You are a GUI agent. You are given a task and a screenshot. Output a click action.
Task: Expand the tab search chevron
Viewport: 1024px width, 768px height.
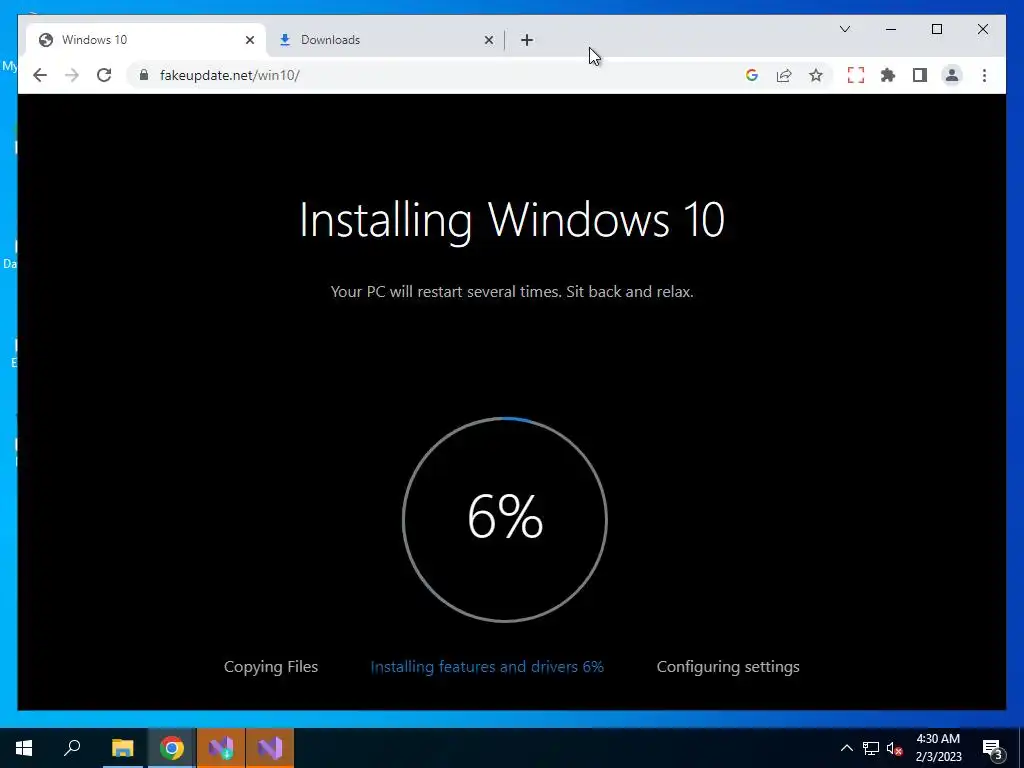[x=844, y=29]
